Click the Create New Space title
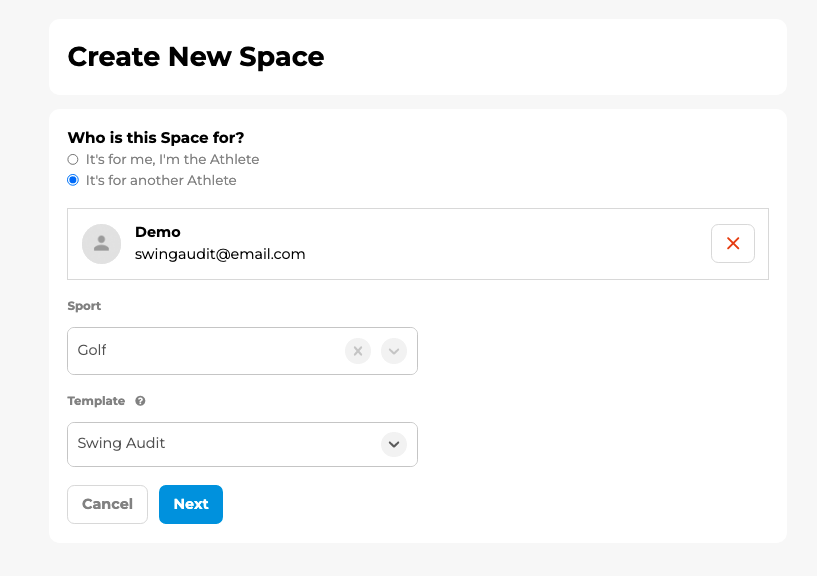Viewport: 817px width, 576px height. tap(196, 56)
